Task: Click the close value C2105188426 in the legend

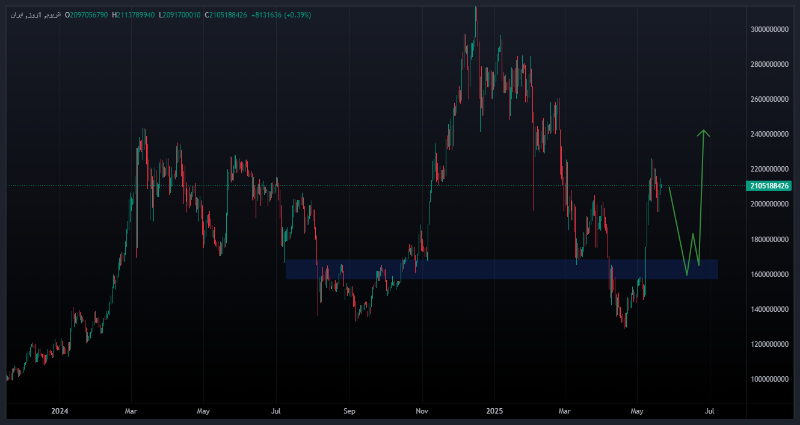Action: point(226,15)
